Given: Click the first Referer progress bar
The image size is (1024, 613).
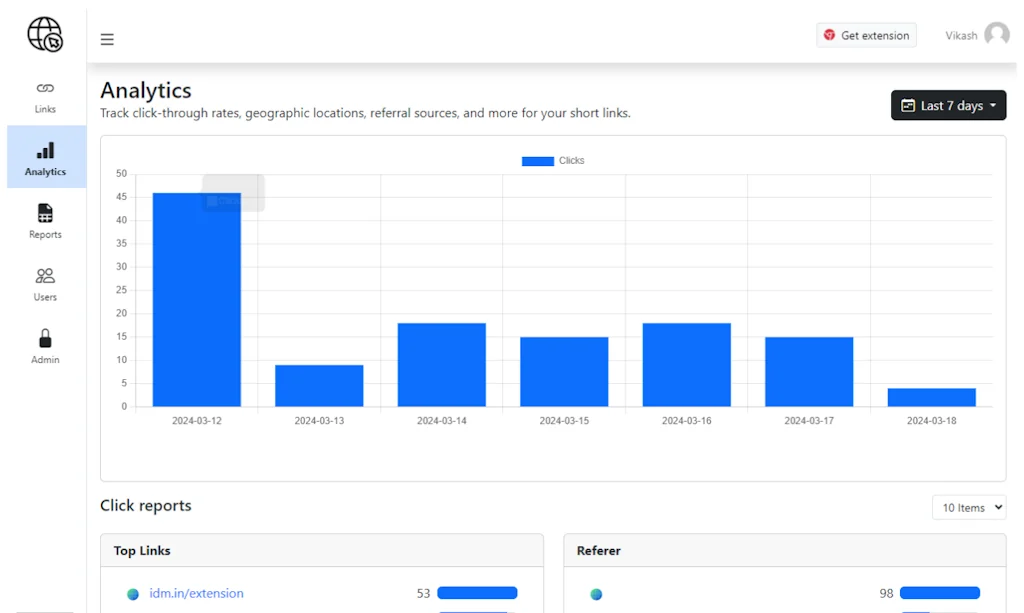Looking at the screenshot, I should 939,593.
